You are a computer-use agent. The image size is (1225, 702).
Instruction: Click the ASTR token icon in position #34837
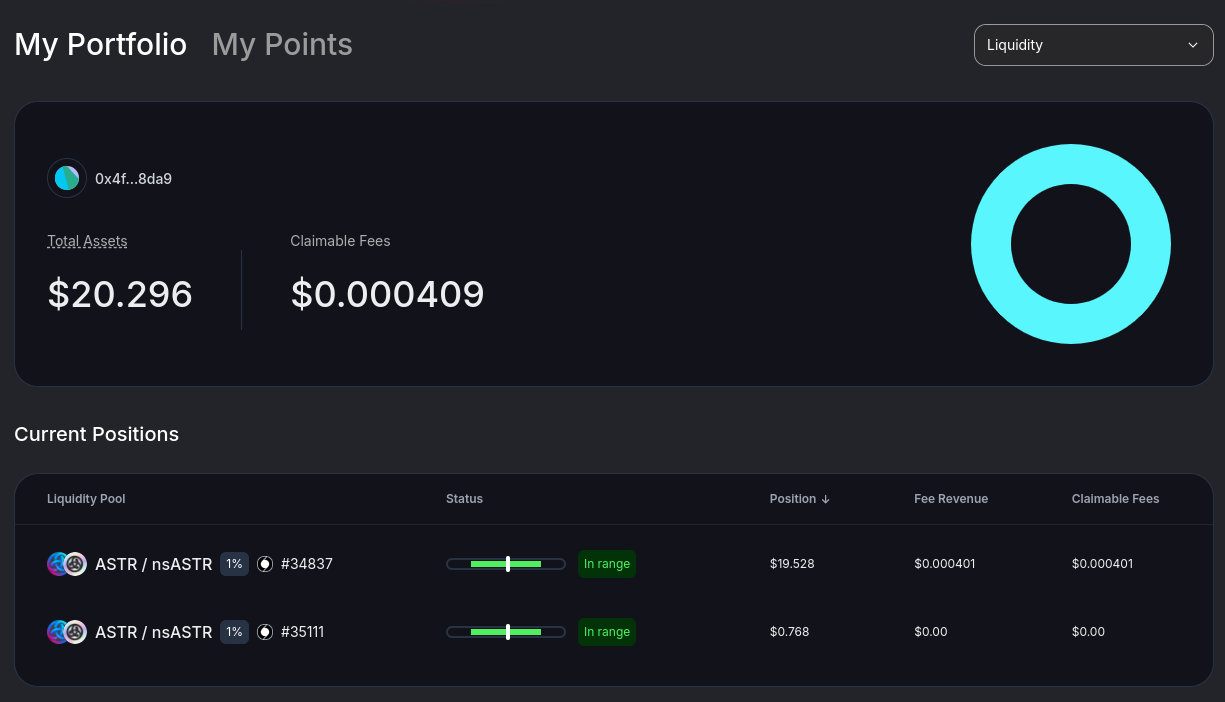[58, 564]
